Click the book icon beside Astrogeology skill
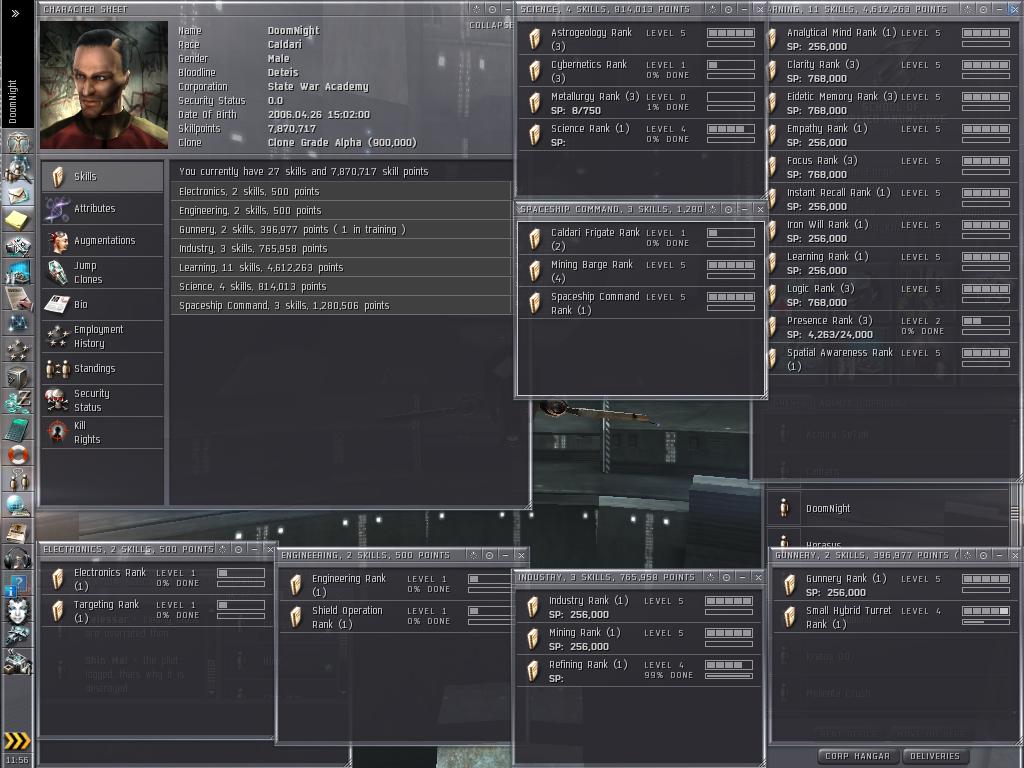Image resolution: width=1024 pixels, height=768 pixels. [x=535, y=39]
